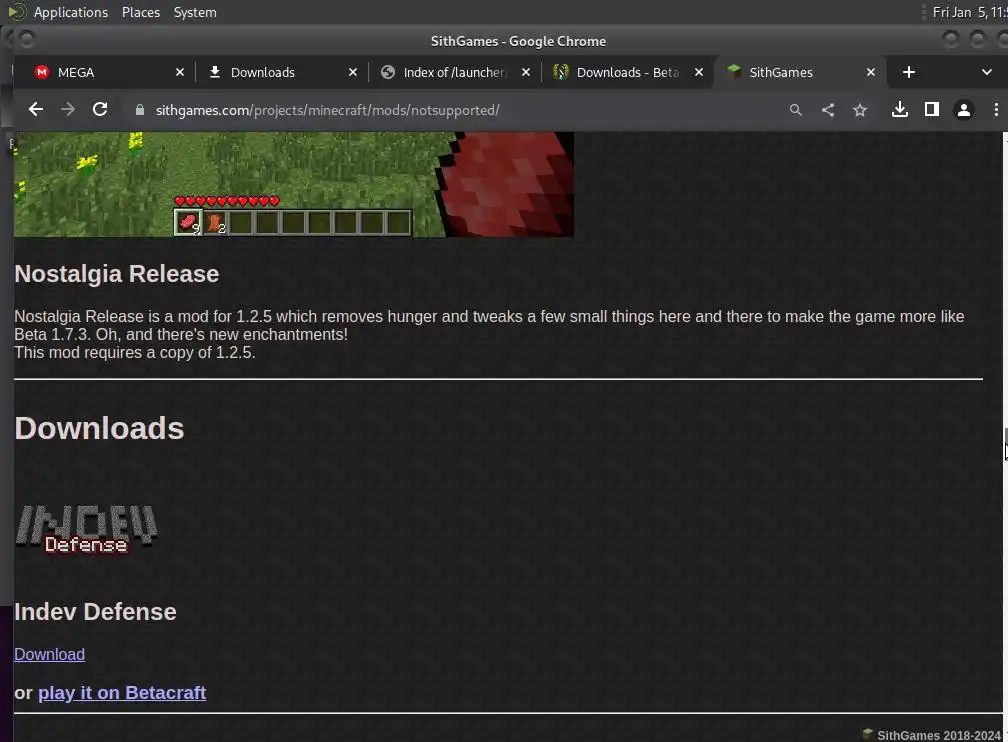The height and width of the screenshot is (742, 1008).
Task: Click the Nostalgia Release heading
Action: click(116, 274)
